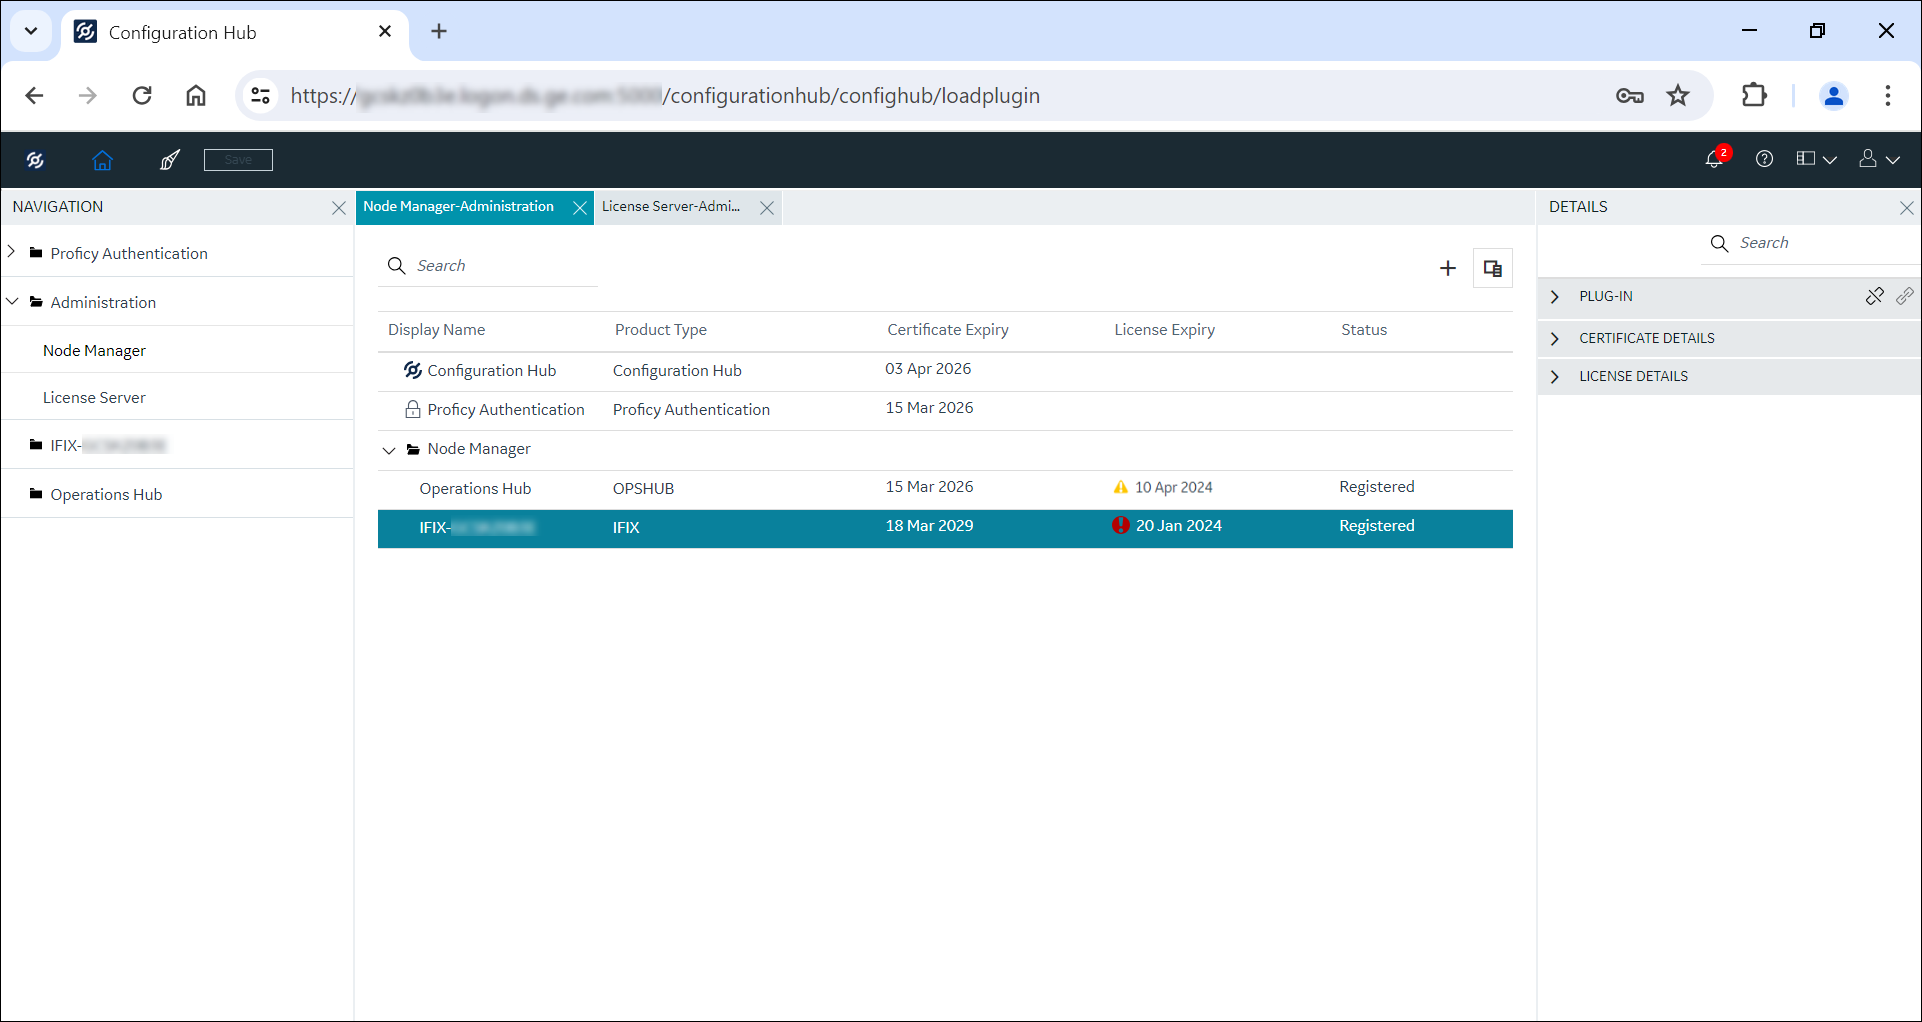Click the node list Search field

[488, 266]
